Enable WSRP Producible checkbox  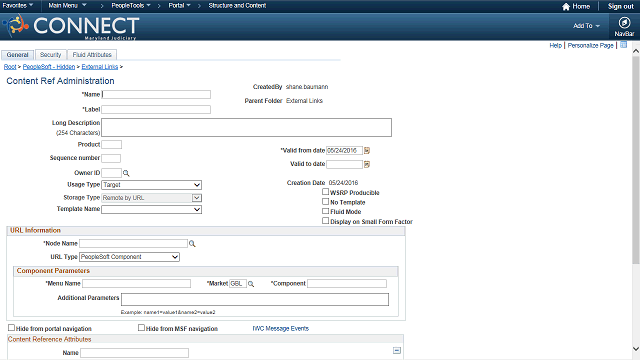point(325,191)
